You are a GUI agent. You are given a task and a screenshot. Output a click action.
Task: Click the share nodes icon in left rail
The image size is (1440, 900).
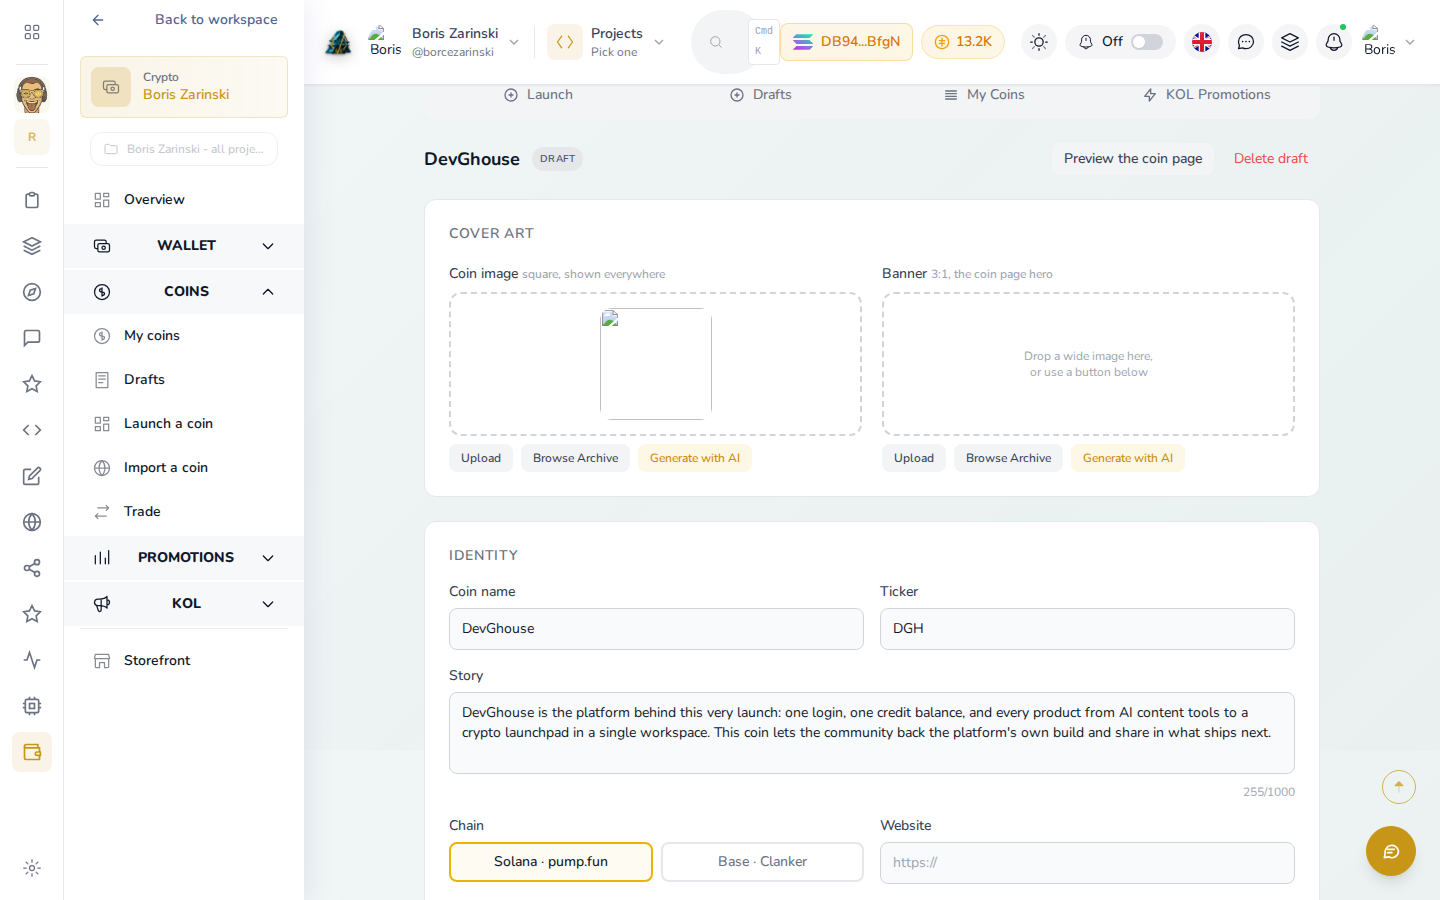32,568
